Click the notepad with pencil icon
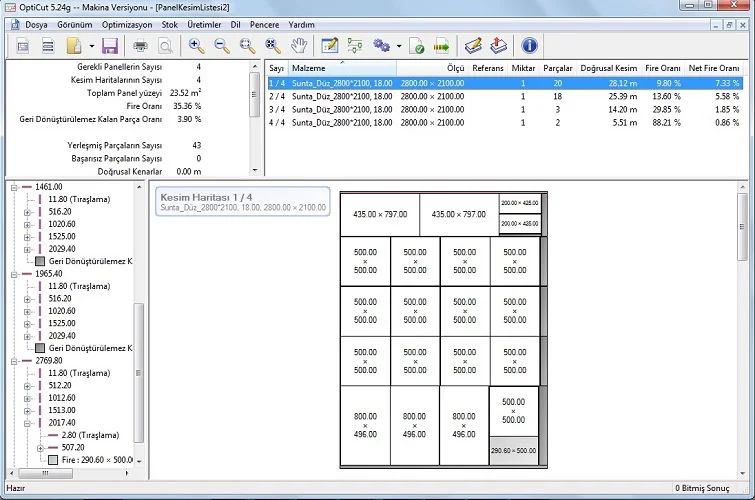 [x=329, y=46]
